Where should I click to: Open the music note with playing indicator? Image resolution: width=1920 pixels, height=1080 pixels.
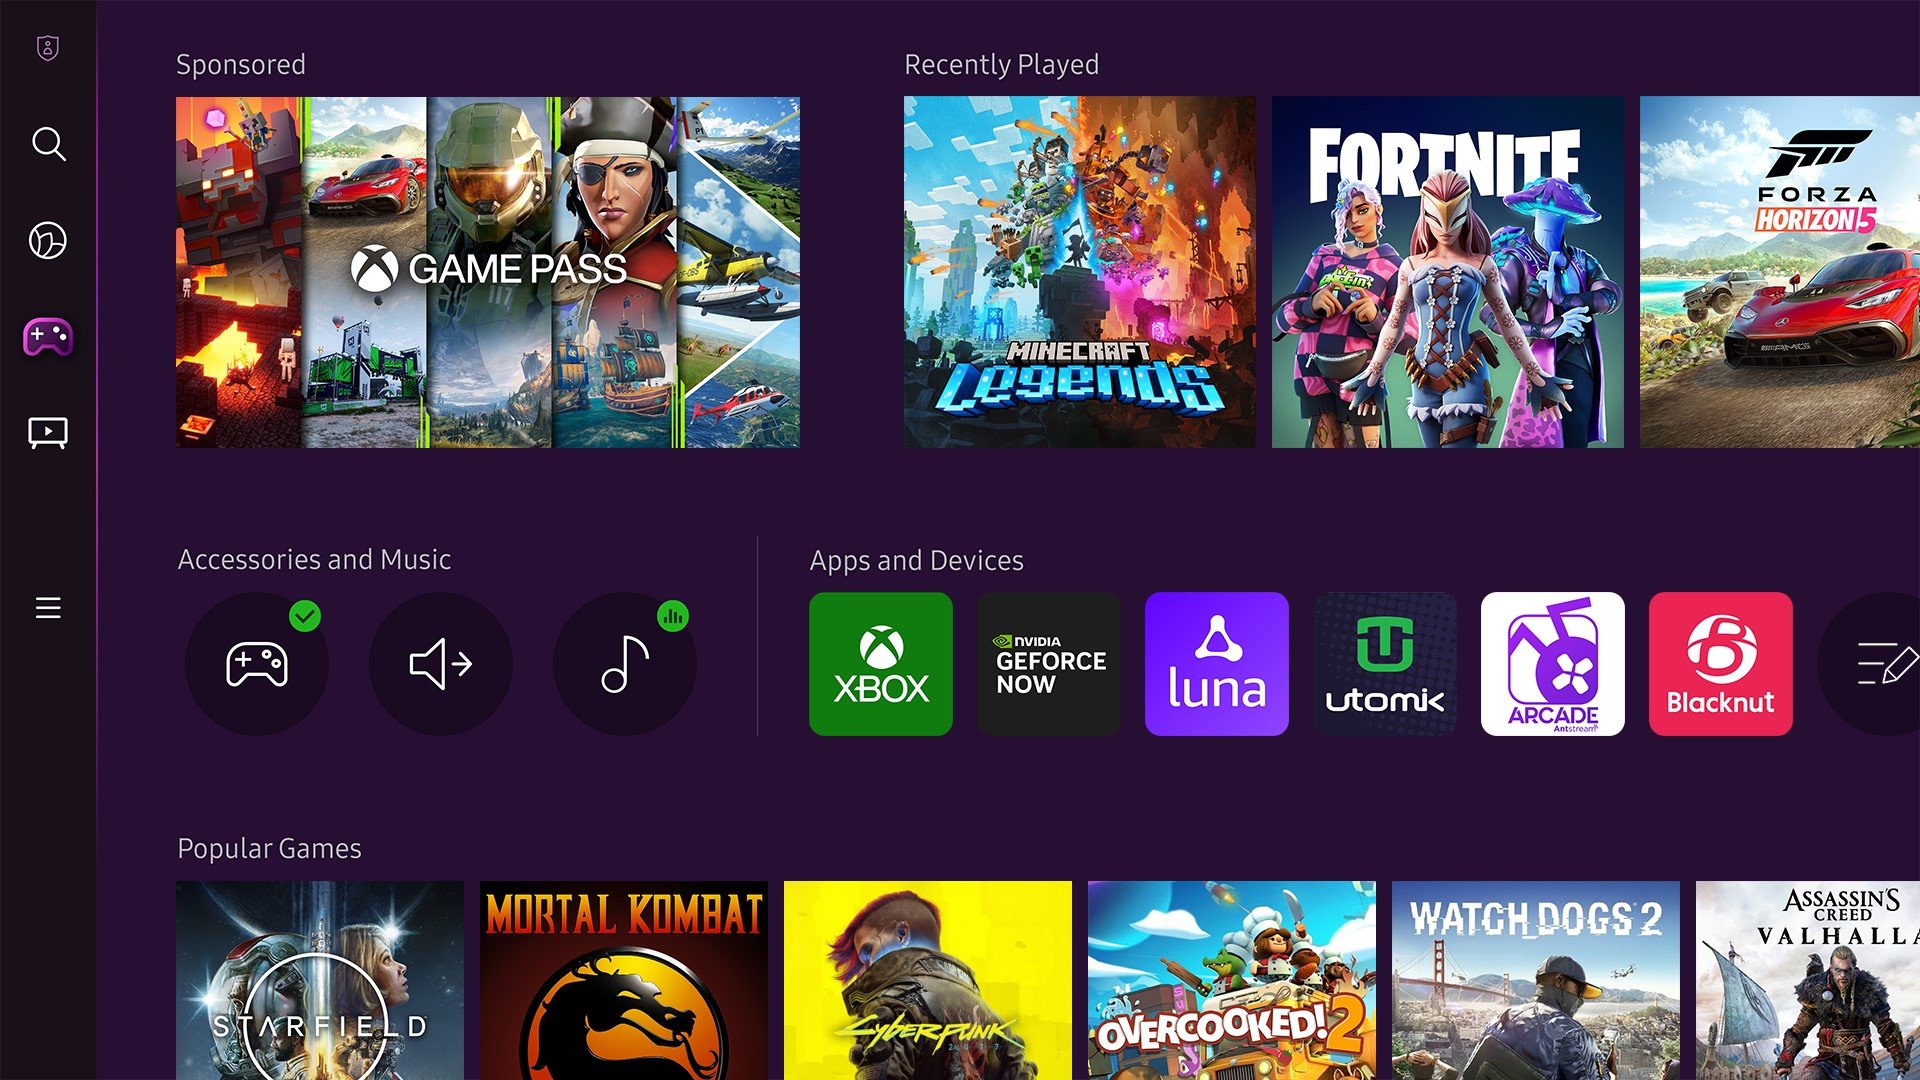pyautogui.click(x=625, y=663)
